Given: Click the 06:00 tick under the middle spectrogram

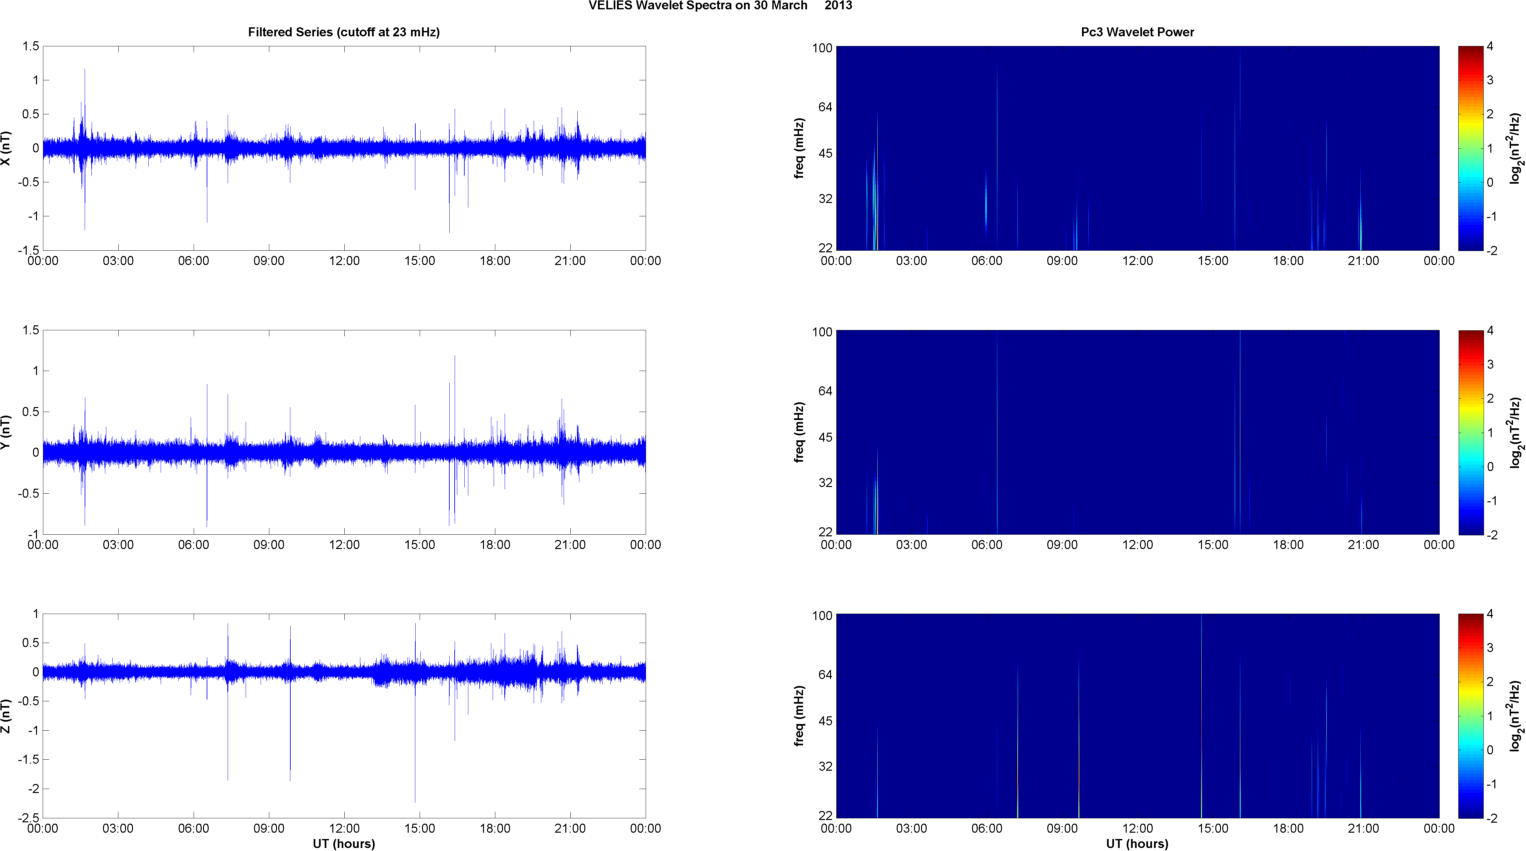Looking at the screenshot, I should coord(987,545).
